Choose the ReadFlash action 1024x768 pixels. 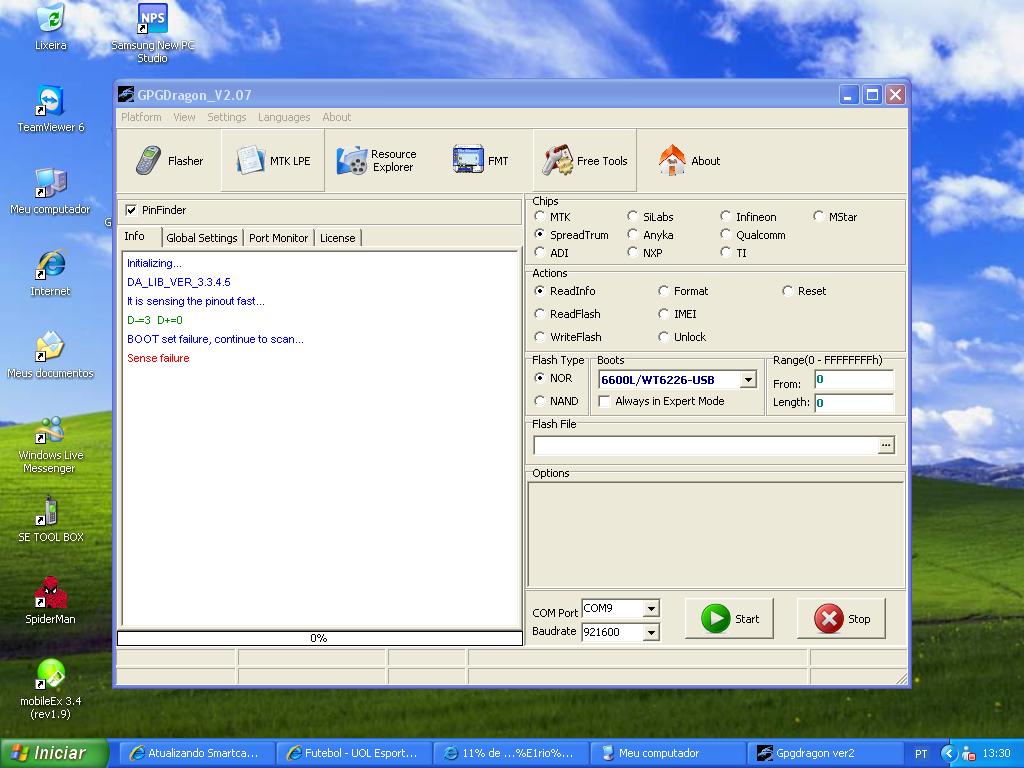(x=539, y=313)
